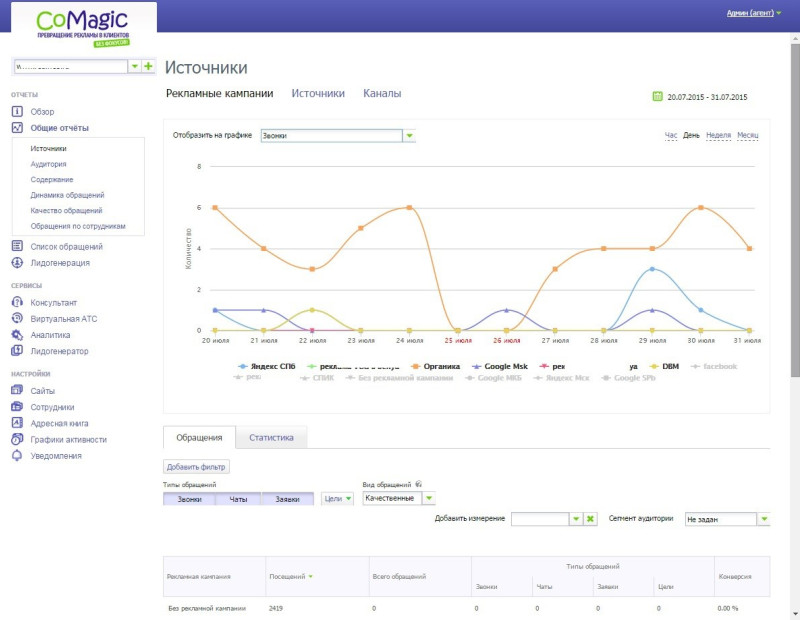Image resolution: width=800 pixels, height=620 pixels.
Task: Toggle the Чаты request type filter
Action: (238, 499)
